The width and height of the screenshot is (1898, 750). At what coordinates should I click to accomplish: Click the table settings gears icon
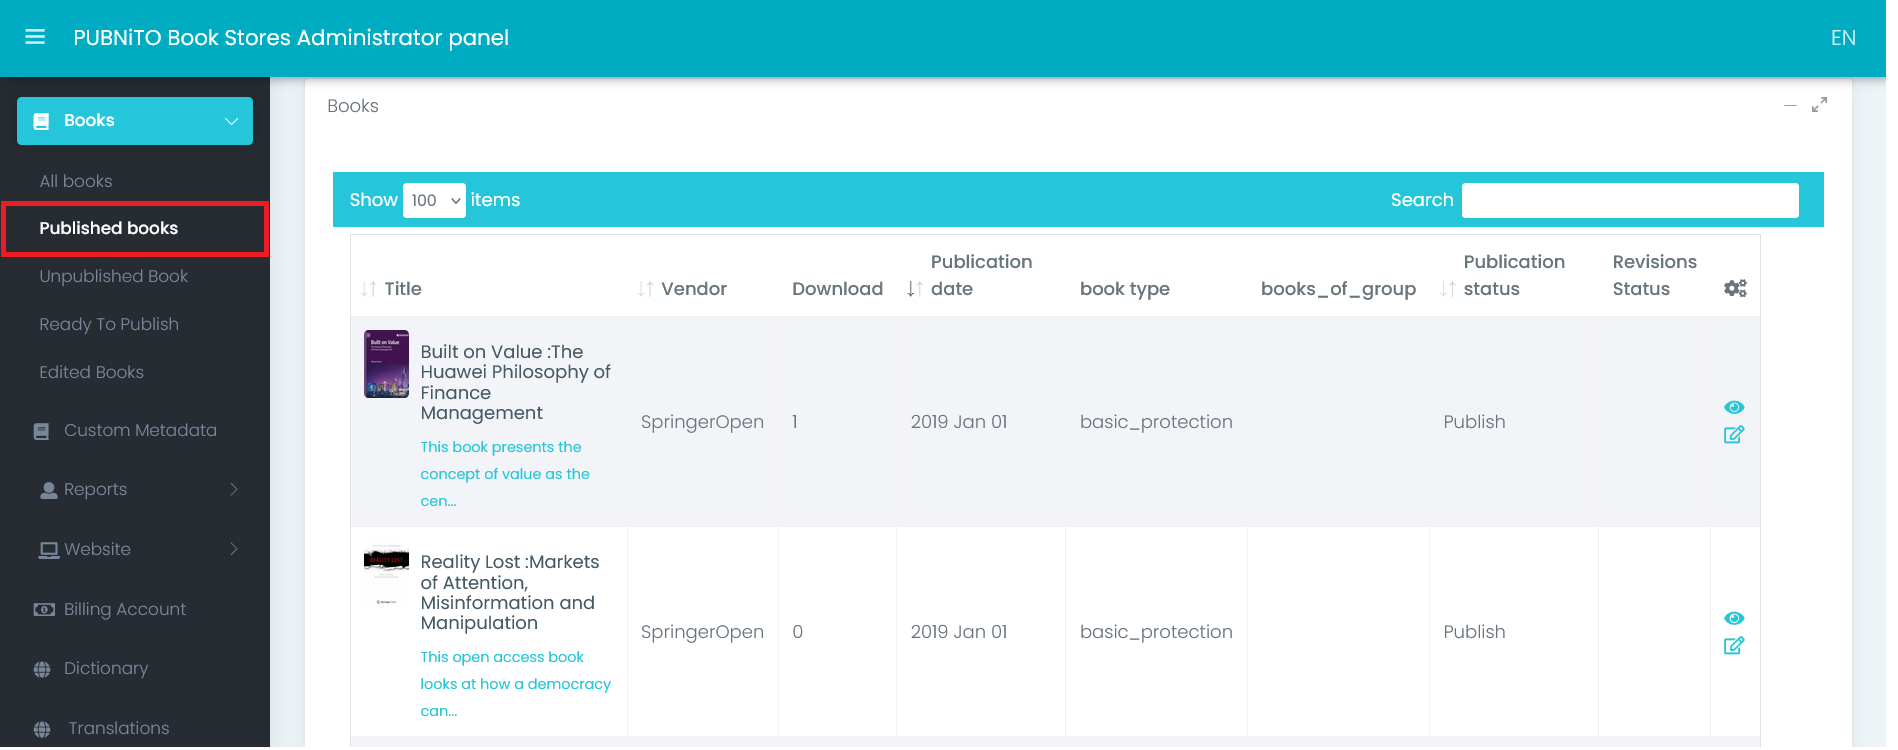[x=1735, y=288]
